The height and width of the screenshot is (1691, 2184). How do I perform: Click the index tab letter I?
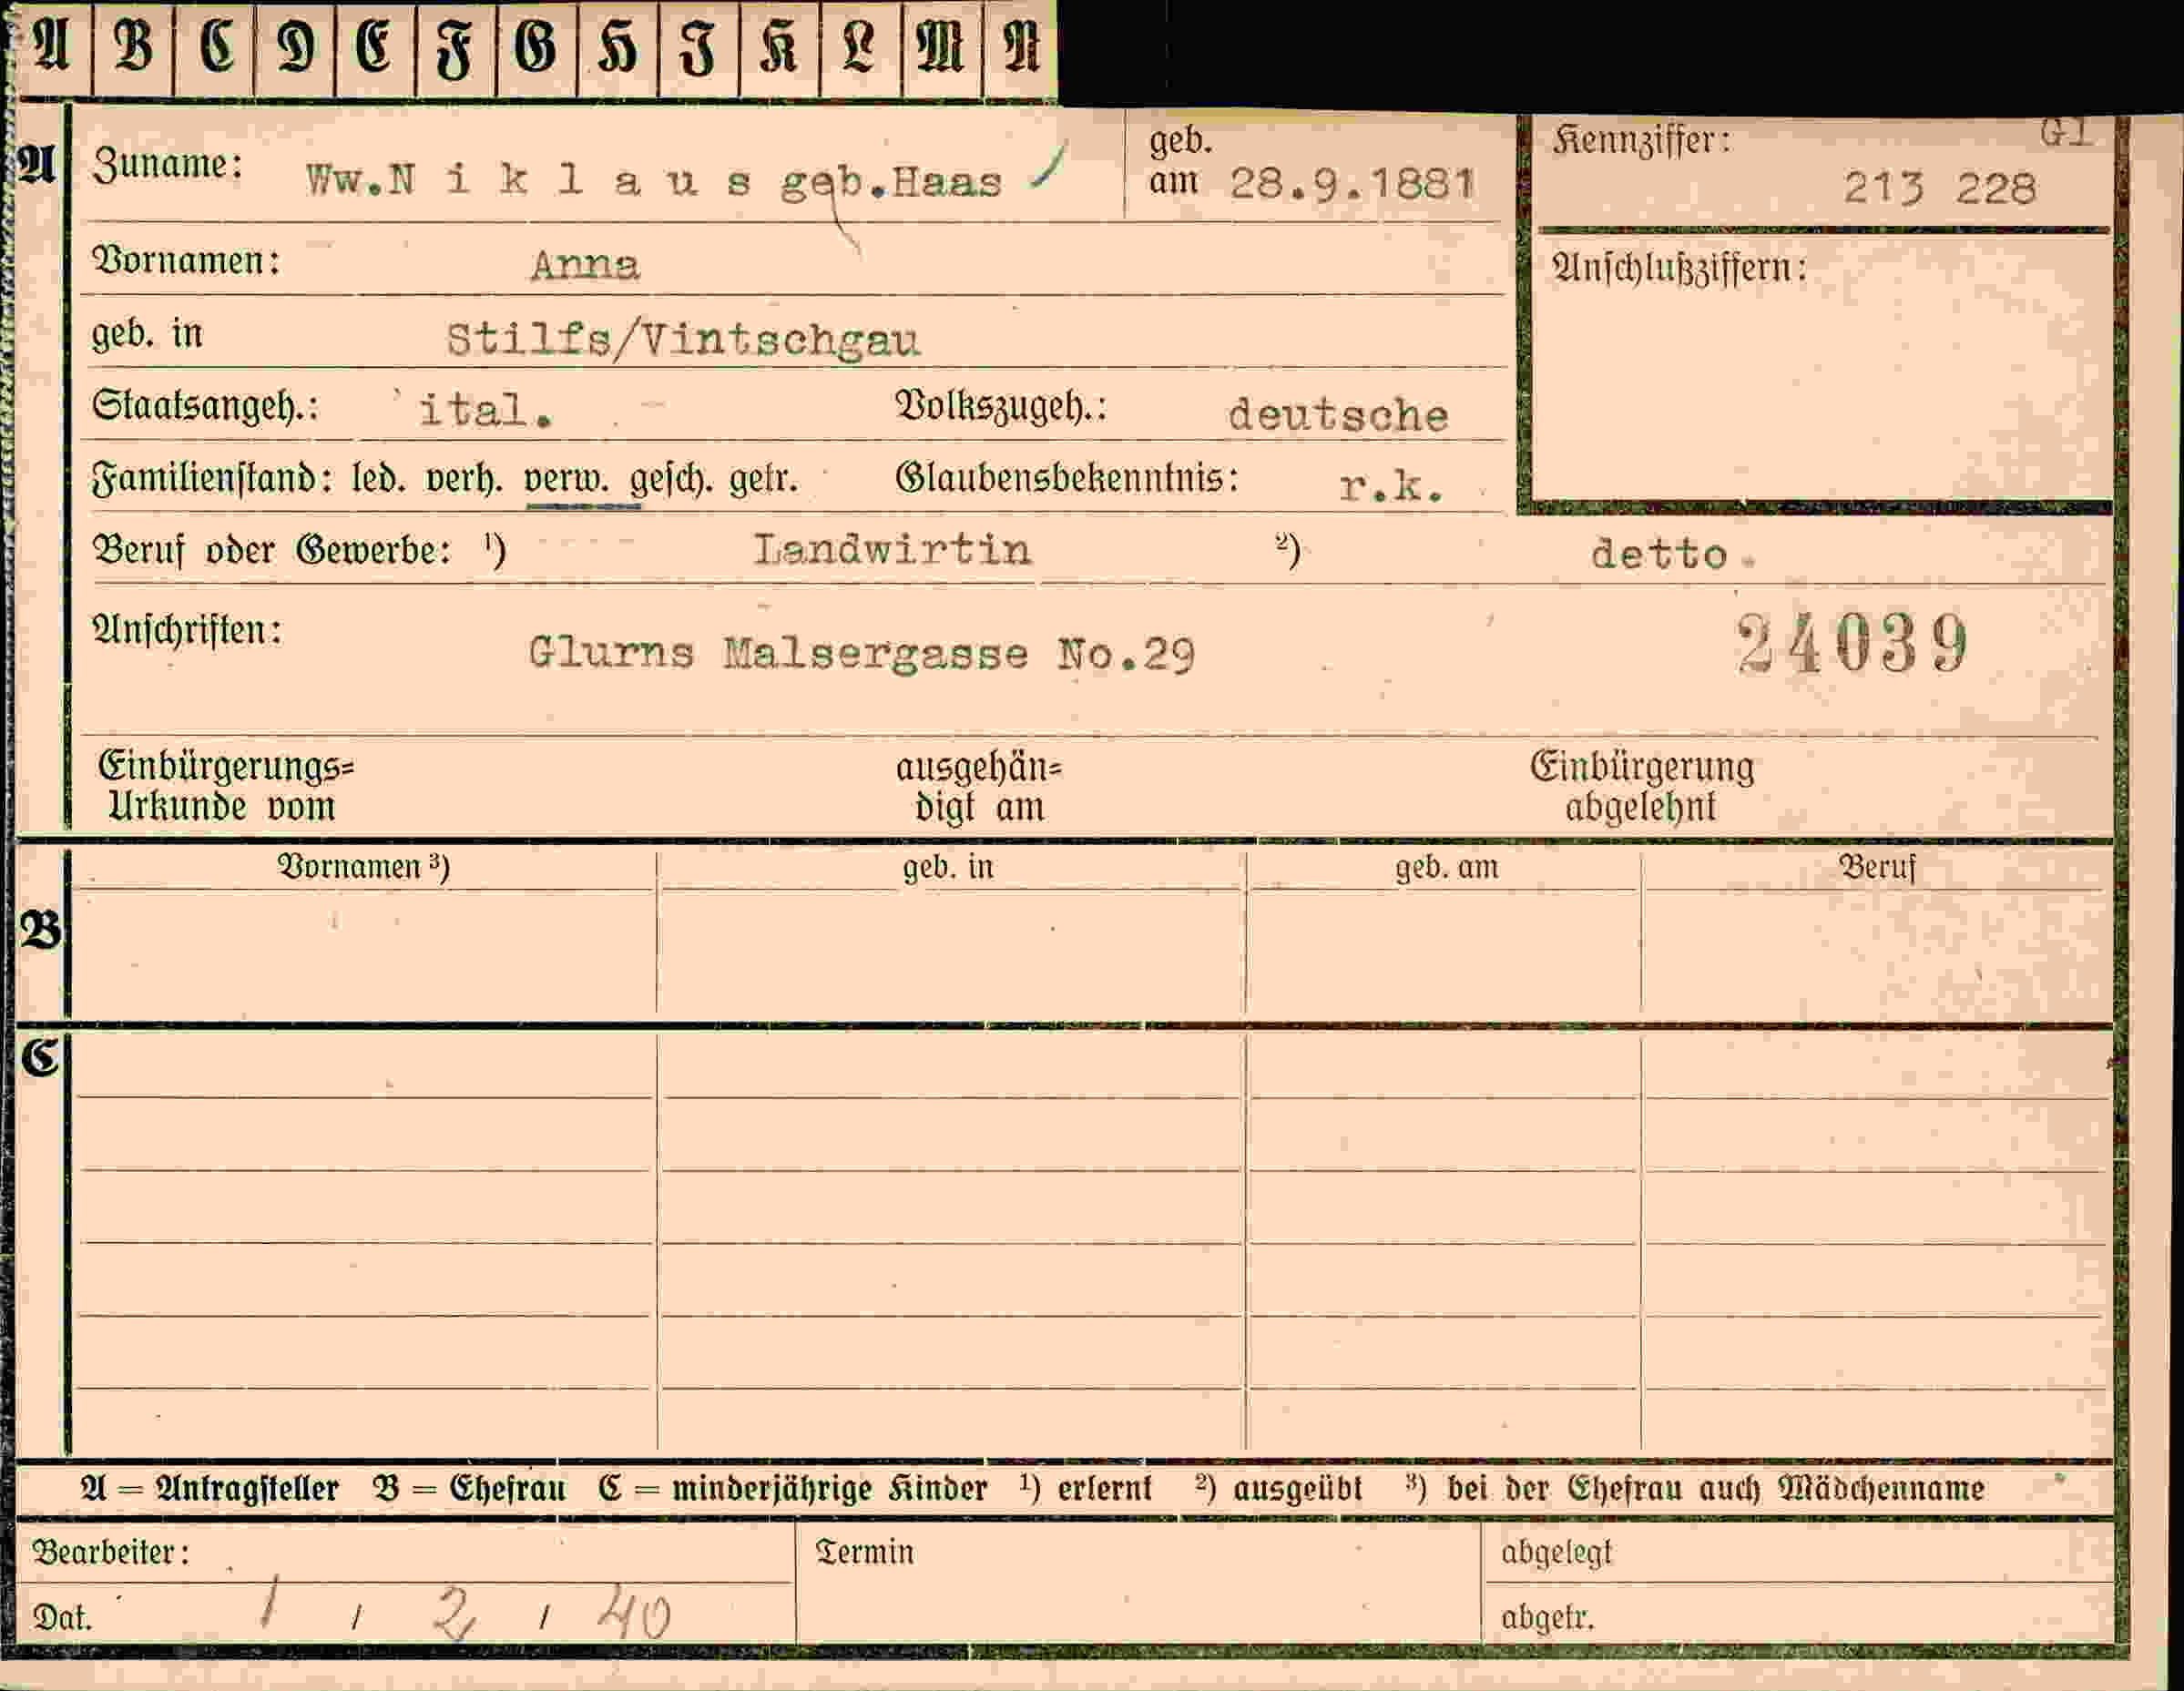(697, 50)
